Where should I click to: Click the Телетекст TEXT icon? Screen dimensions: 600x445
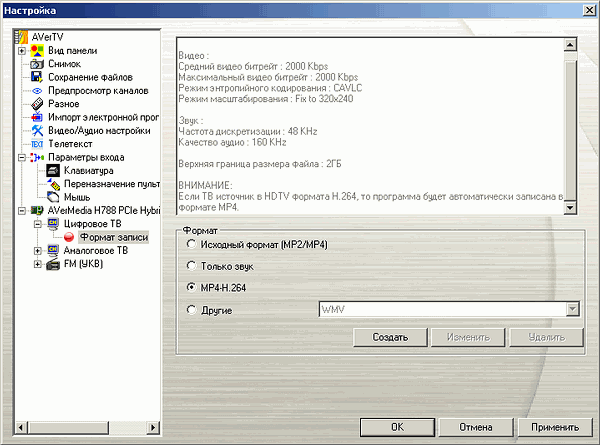pyautogui.click(x=37, y=144)
